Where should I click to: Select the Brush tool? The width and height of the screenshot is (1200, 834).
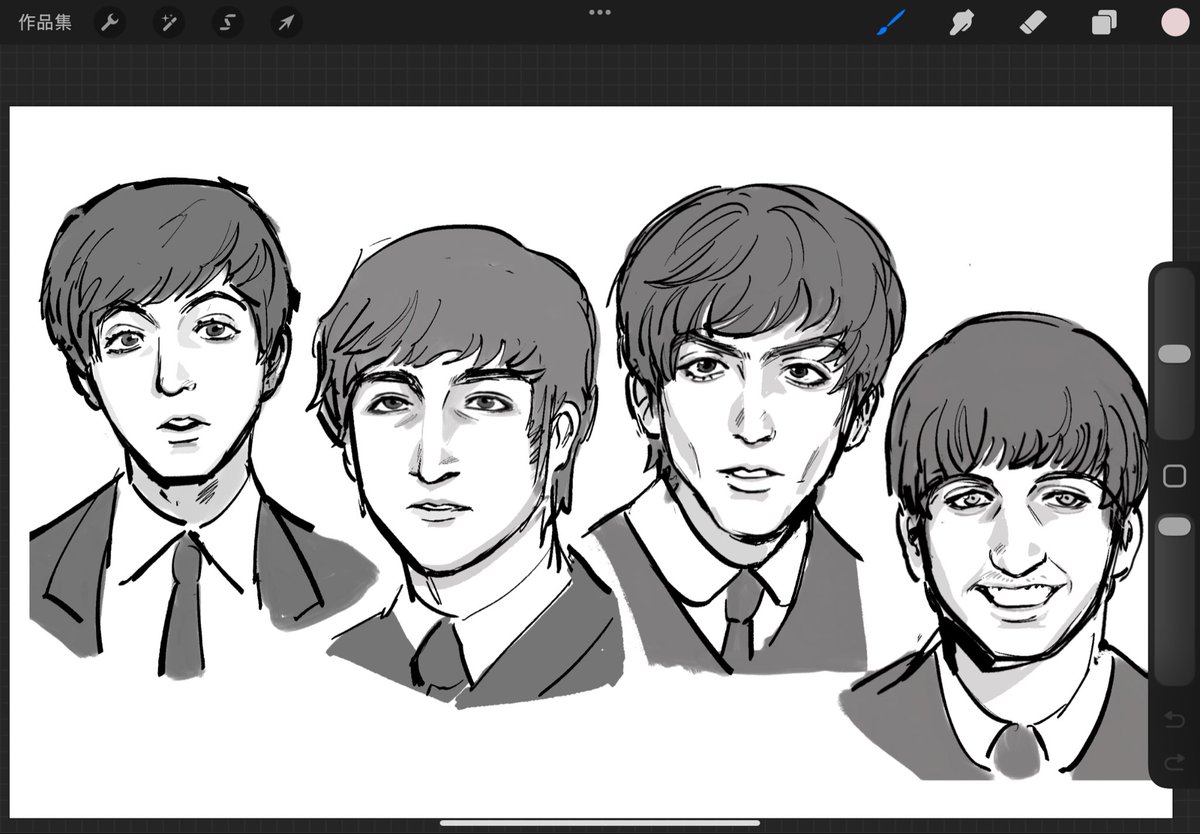pyautogui.click(x=891, y=23)
